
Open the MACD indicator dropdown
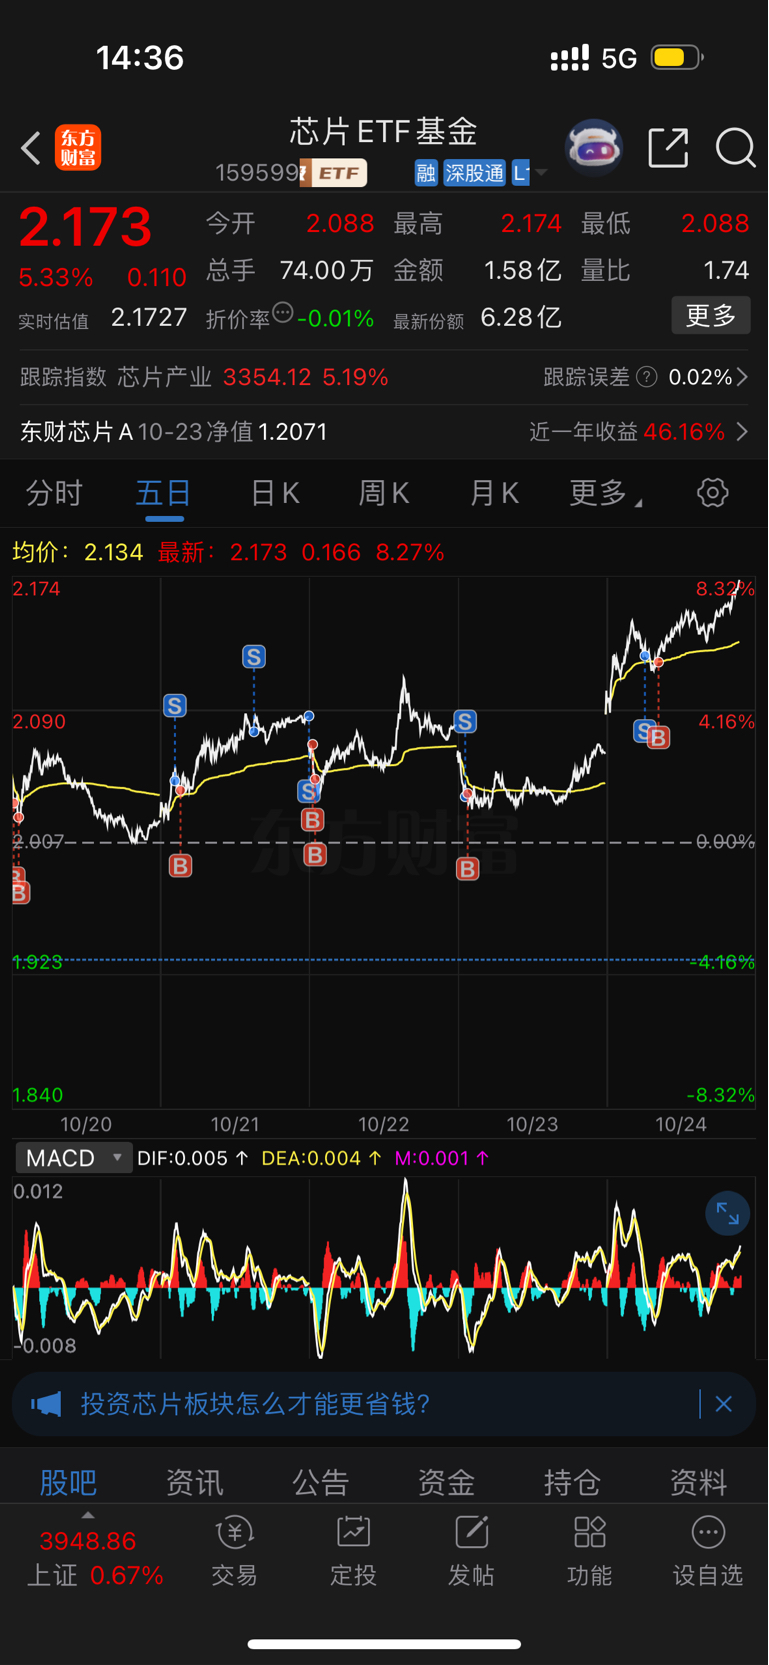(x=73, y=1158)
